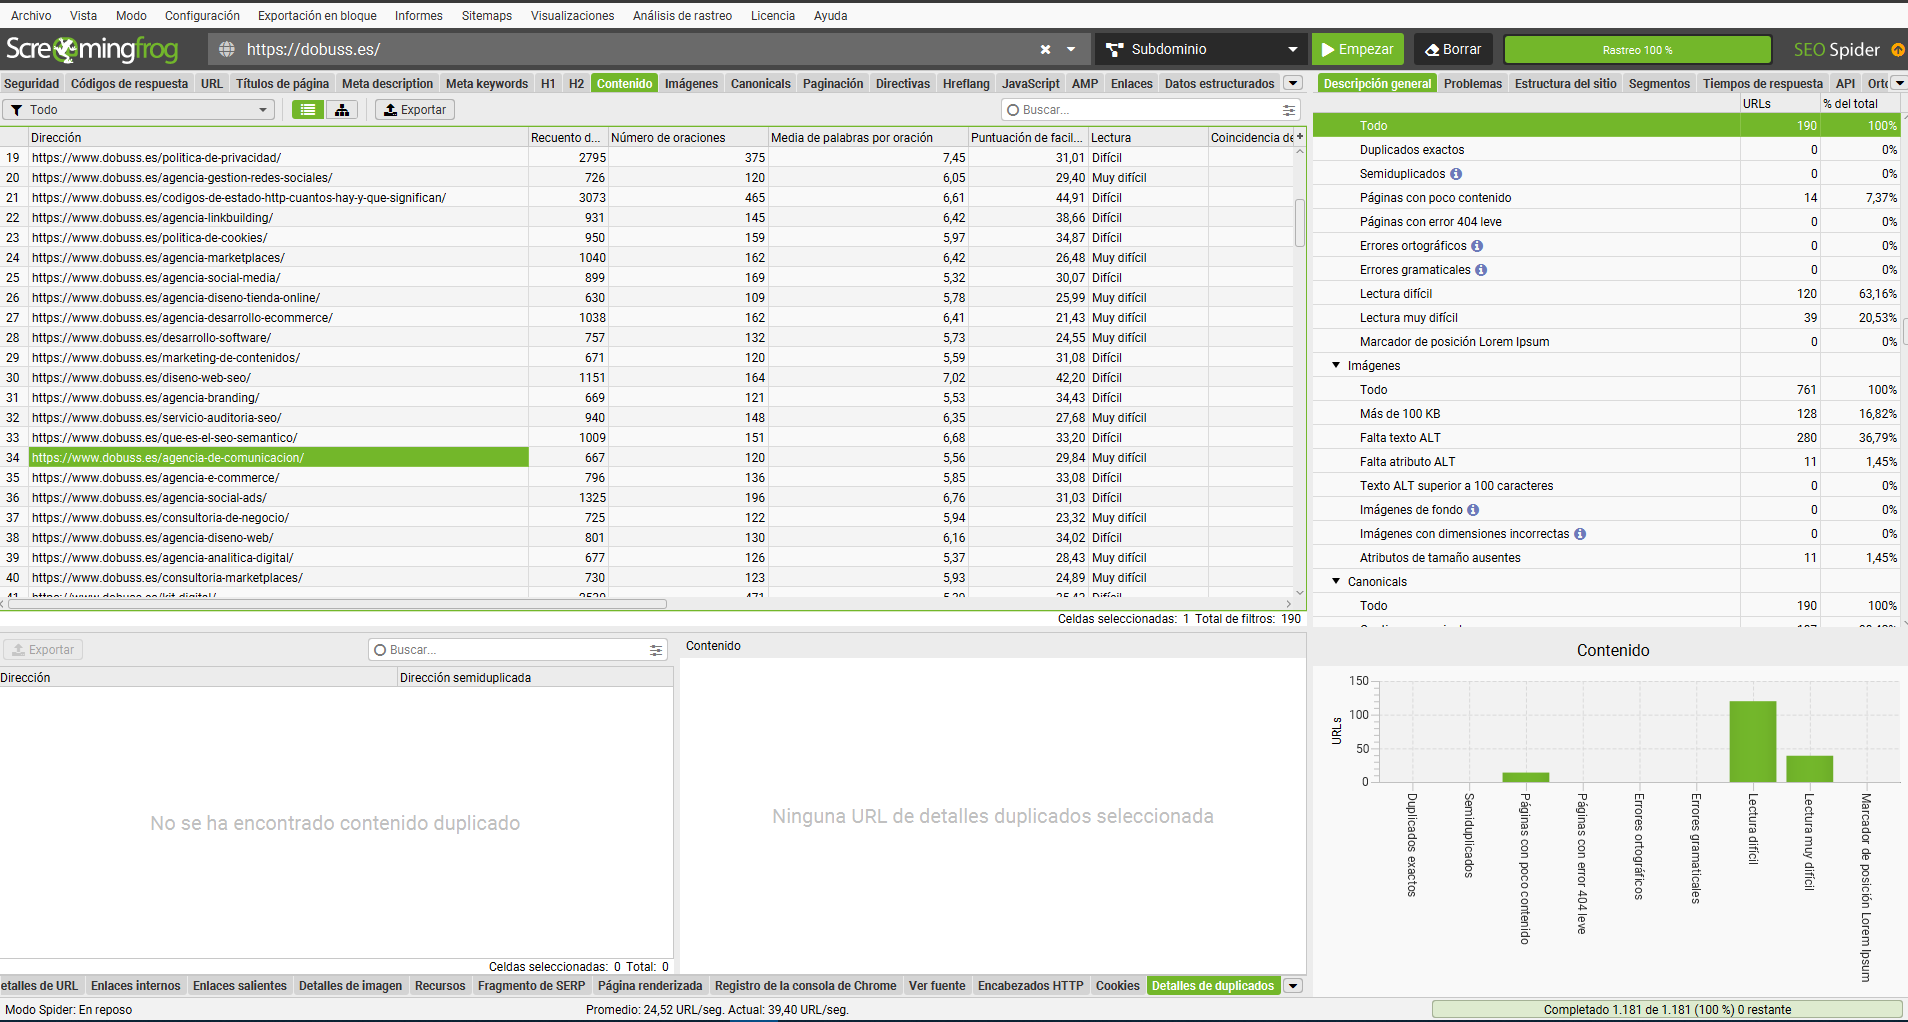Switch to tree view icon
Screen dimensions: 1908x1022
[x=342, y=109]
